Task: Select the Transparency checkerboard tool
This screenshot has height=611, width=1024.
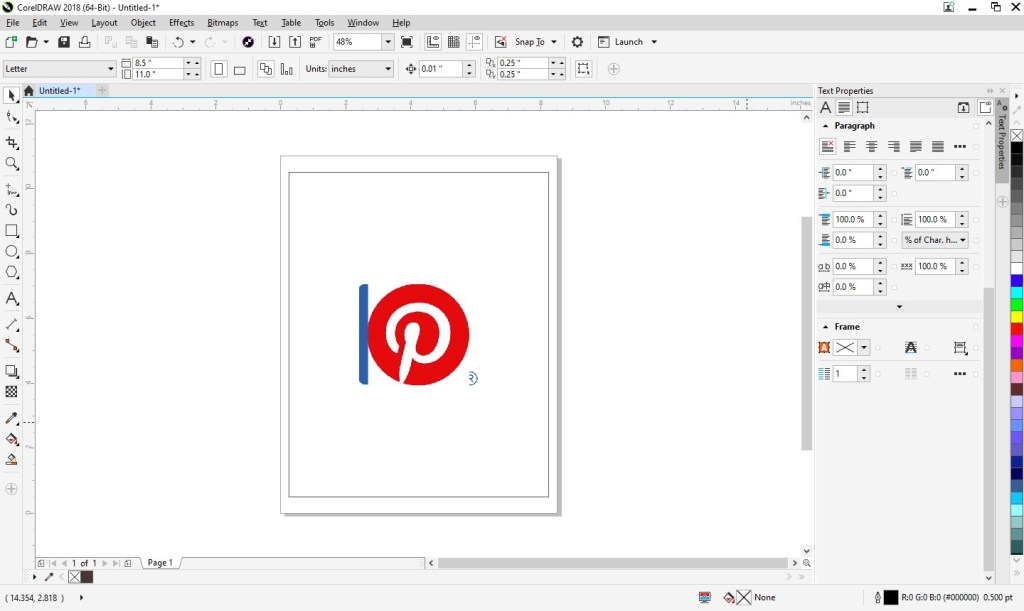Action: (12, 392)
